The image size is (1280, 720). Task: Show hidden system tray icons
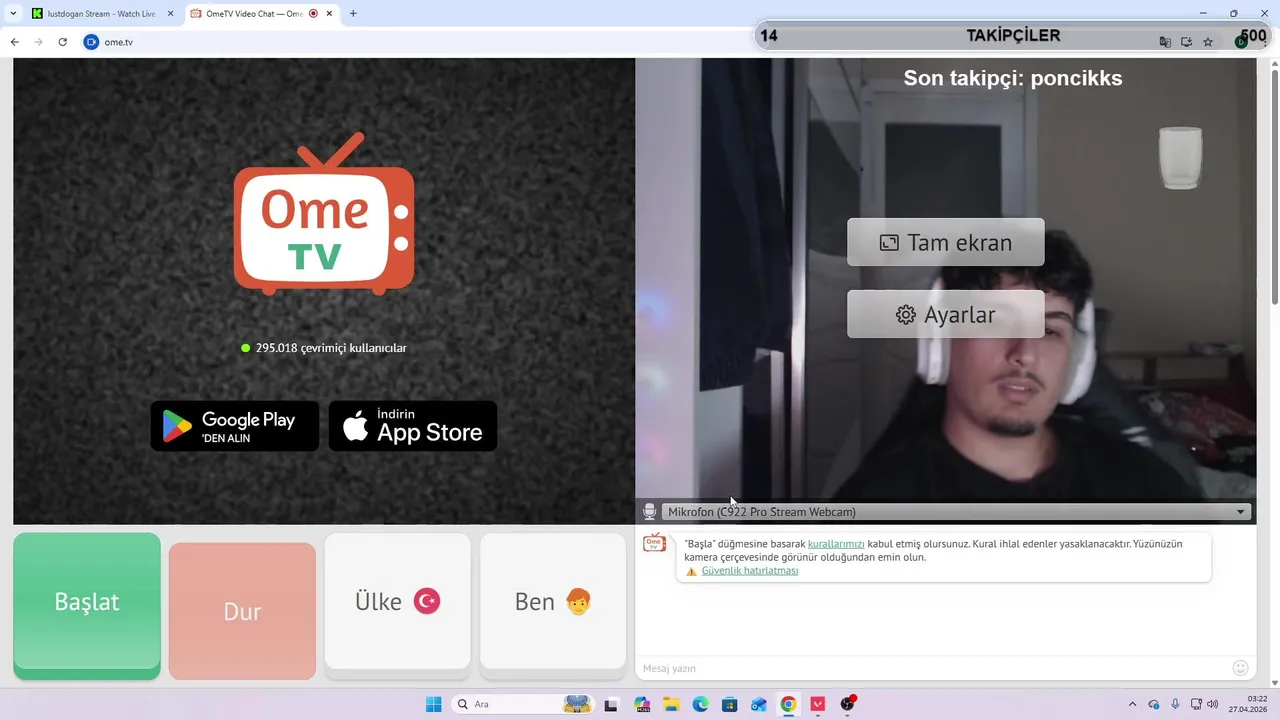pos(1132,704)
